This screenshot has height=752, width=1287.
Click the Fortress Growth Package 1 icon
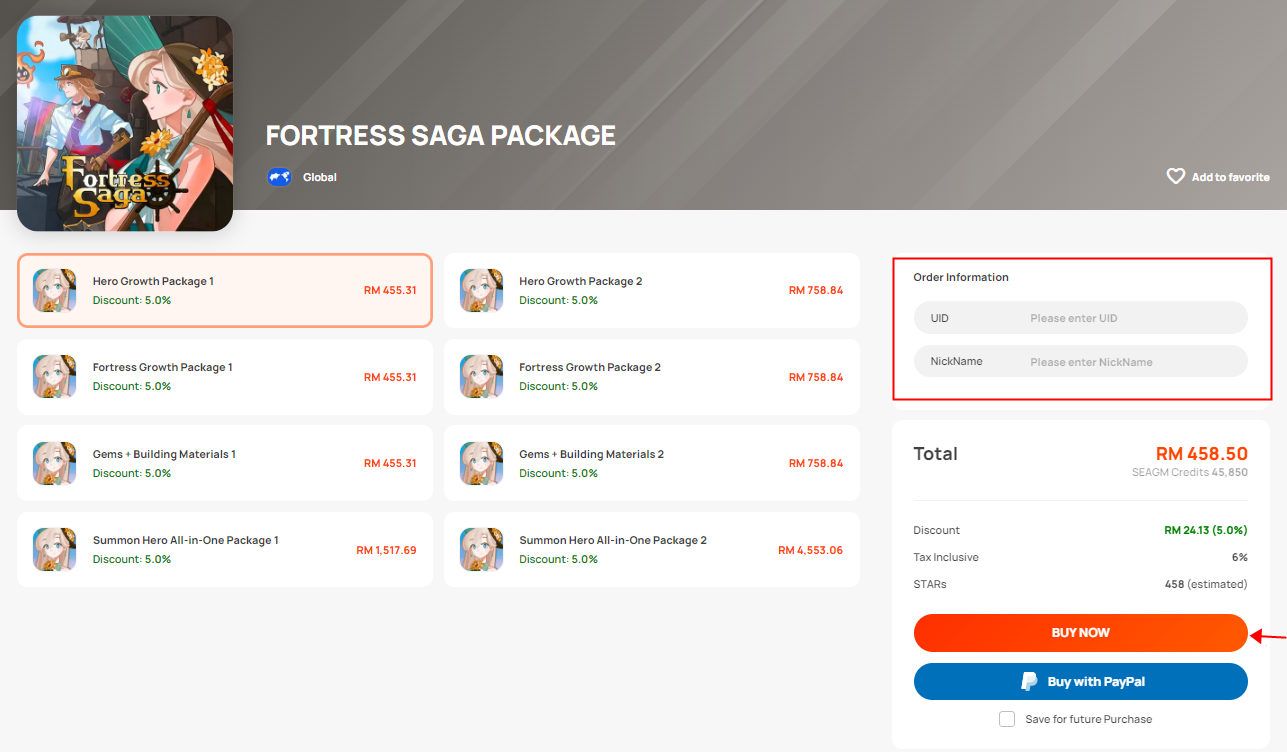[x=54, y=376]
